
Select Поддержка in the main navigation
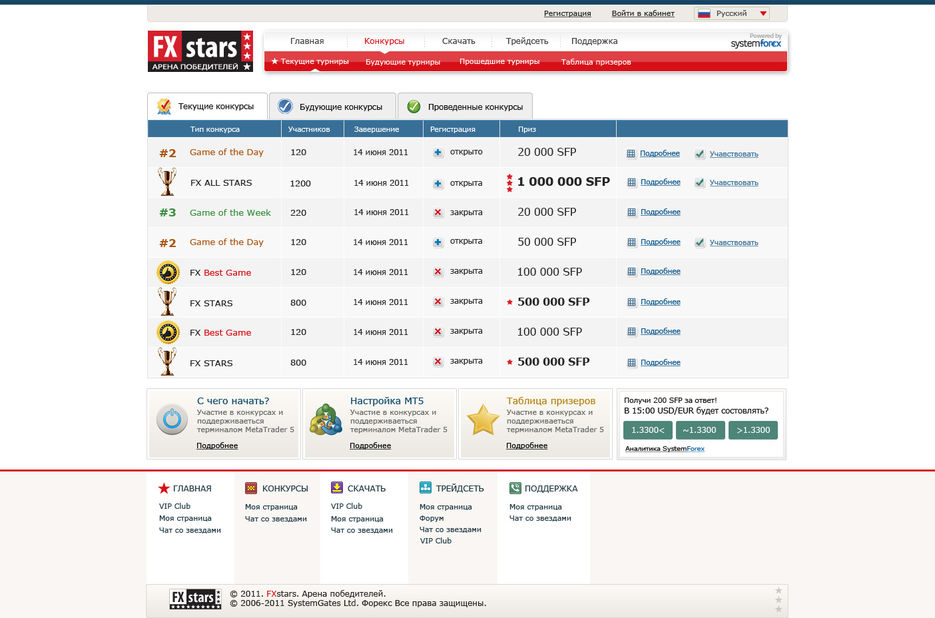[595, 41]
